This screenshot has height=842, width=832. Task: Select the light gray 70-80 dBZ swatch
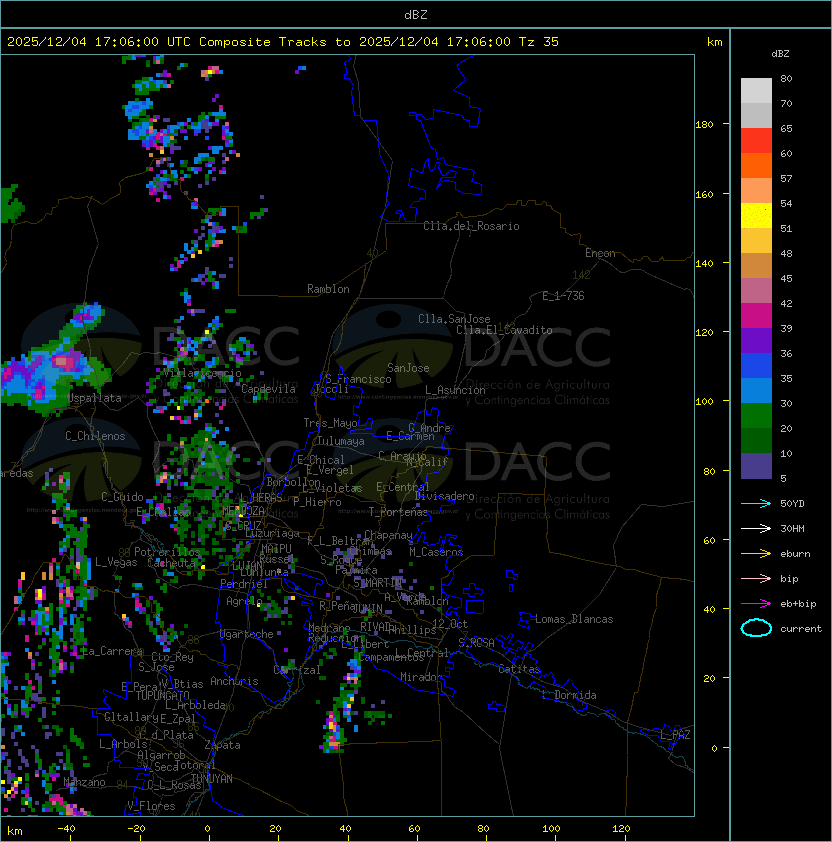(x=756, y=90)
